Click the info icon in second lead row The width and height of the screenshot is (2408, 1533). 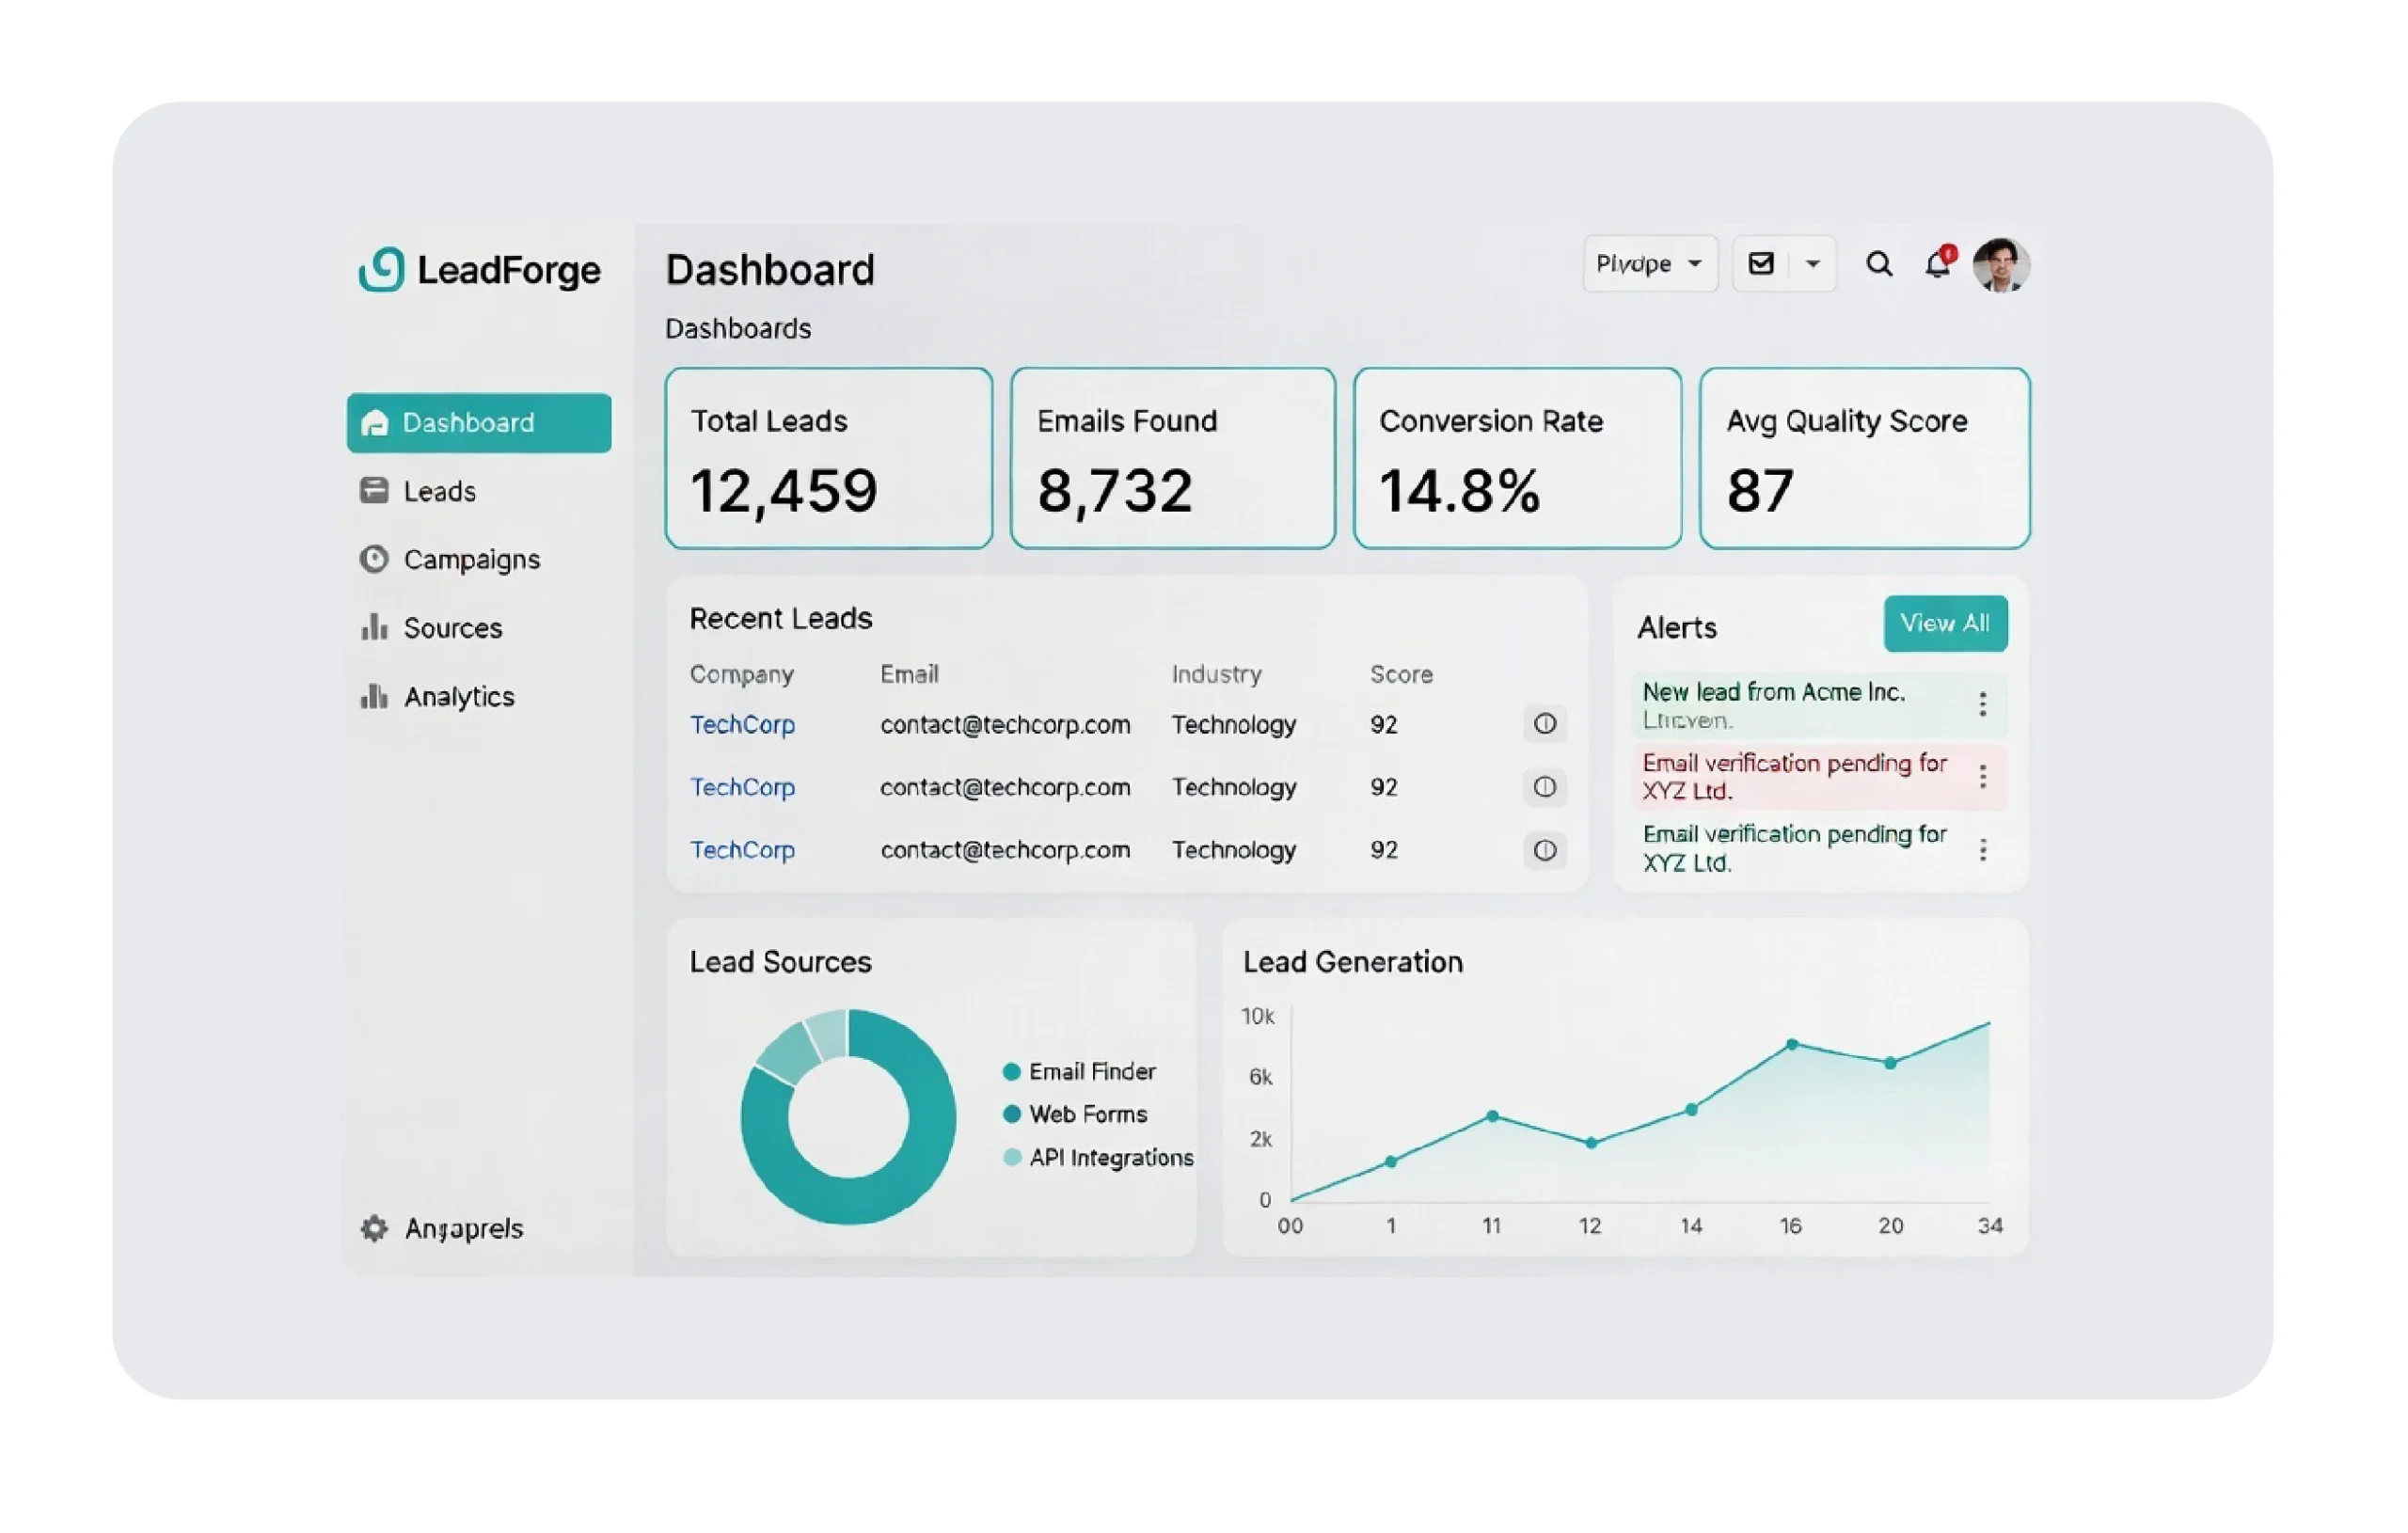point(1545,787)
